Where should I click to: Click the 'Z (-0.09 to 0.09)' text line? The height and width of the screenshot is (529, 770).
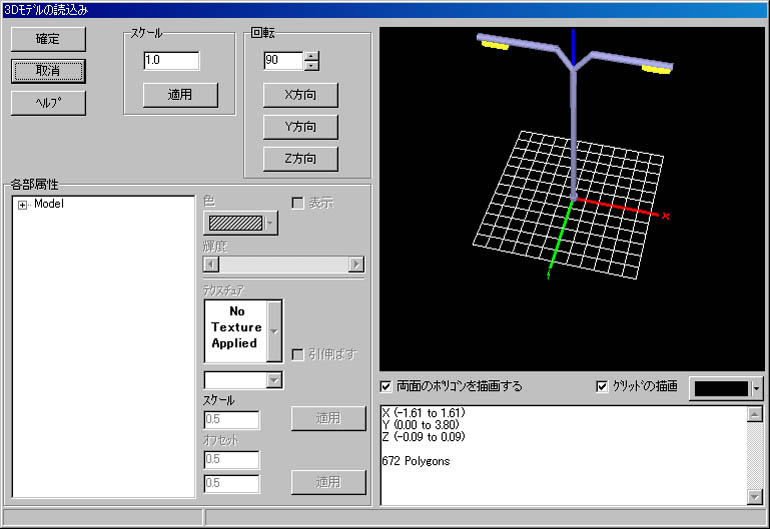[x=423, y=437]
